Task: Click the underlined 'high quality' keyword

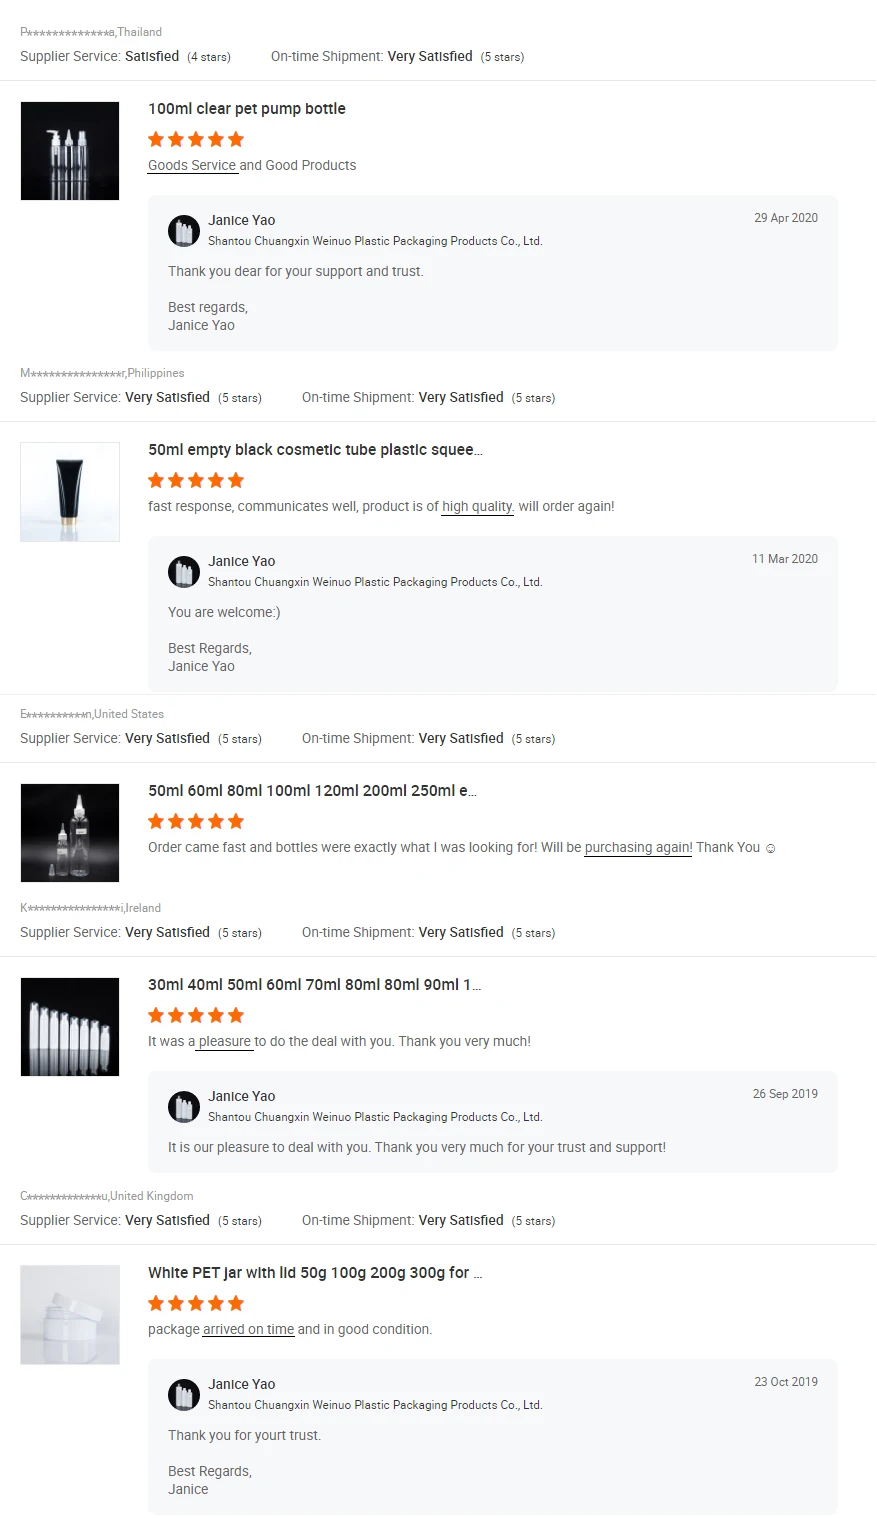Action: [477, 507]
